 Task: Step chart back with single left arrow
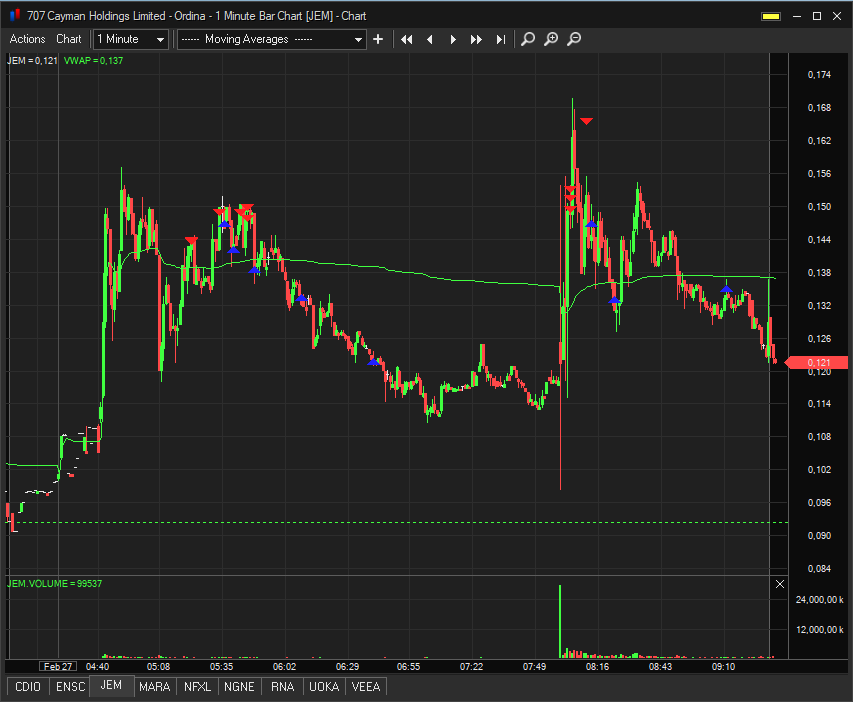point(430,39)
